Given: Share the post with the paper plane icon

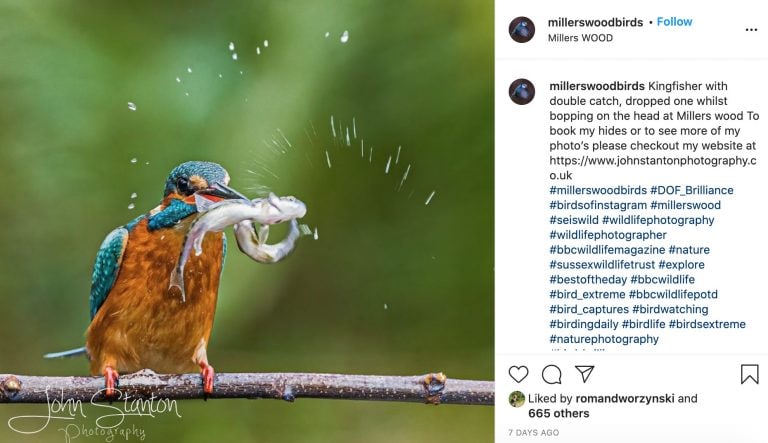Looking at the screenshot, I should (585, 374).
